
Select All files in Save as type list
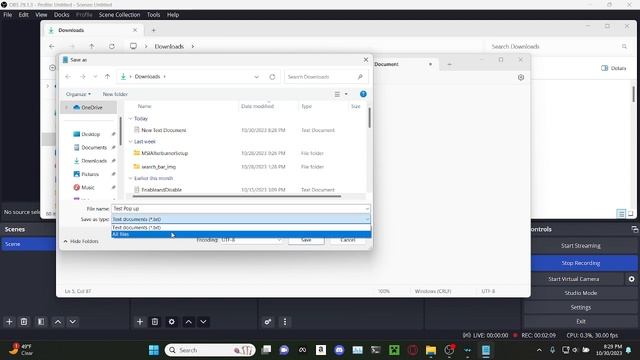pos(241,234)
